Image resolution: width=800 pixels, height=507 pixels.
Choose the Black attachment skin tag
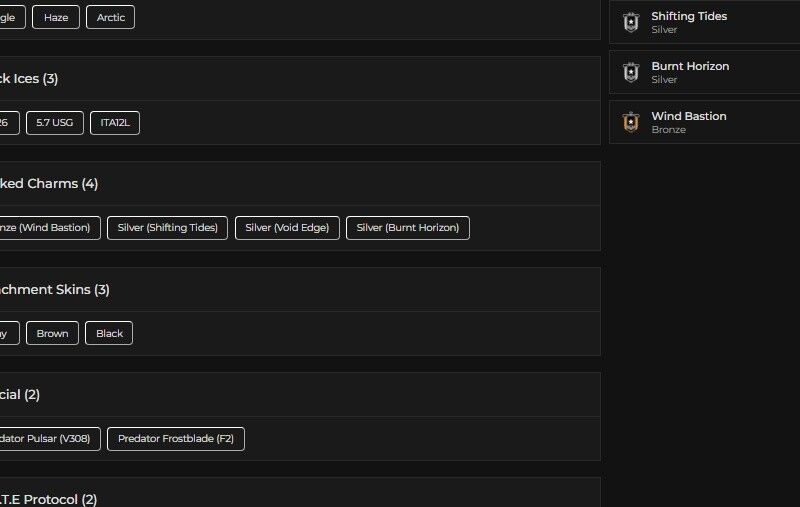109,333
